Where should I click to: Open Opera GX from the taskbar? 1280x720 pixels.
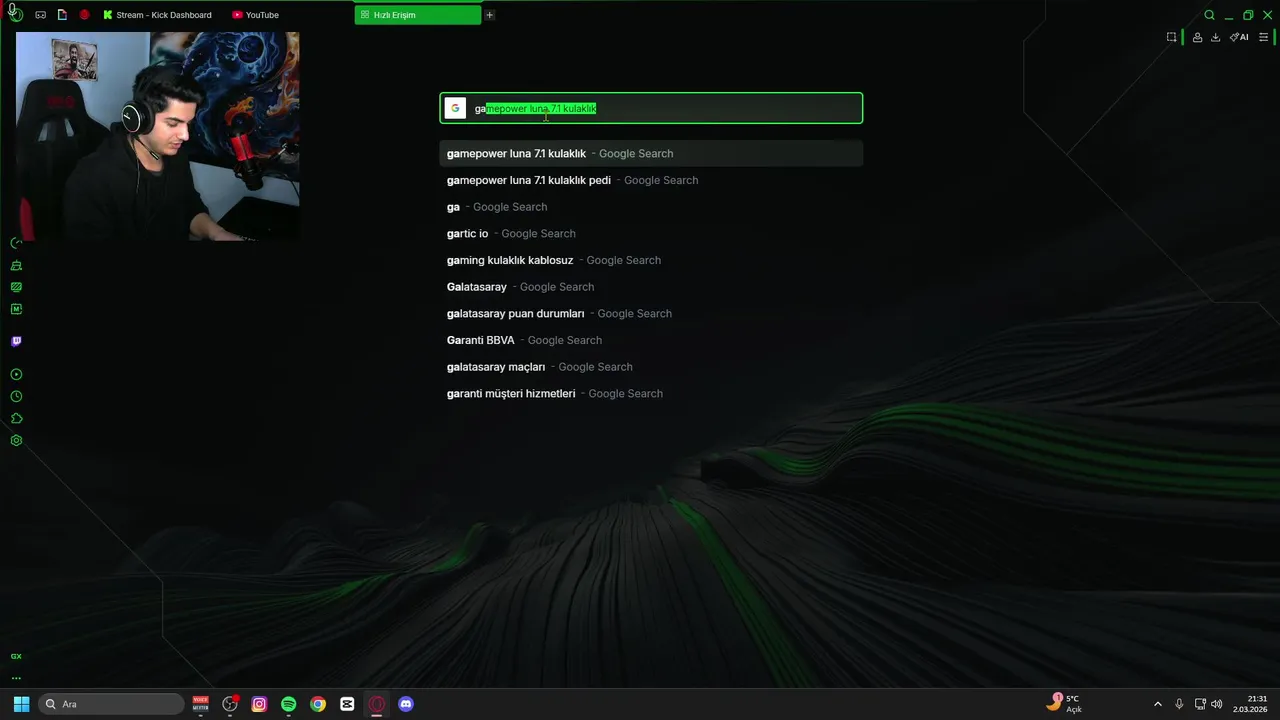(376, 704)
